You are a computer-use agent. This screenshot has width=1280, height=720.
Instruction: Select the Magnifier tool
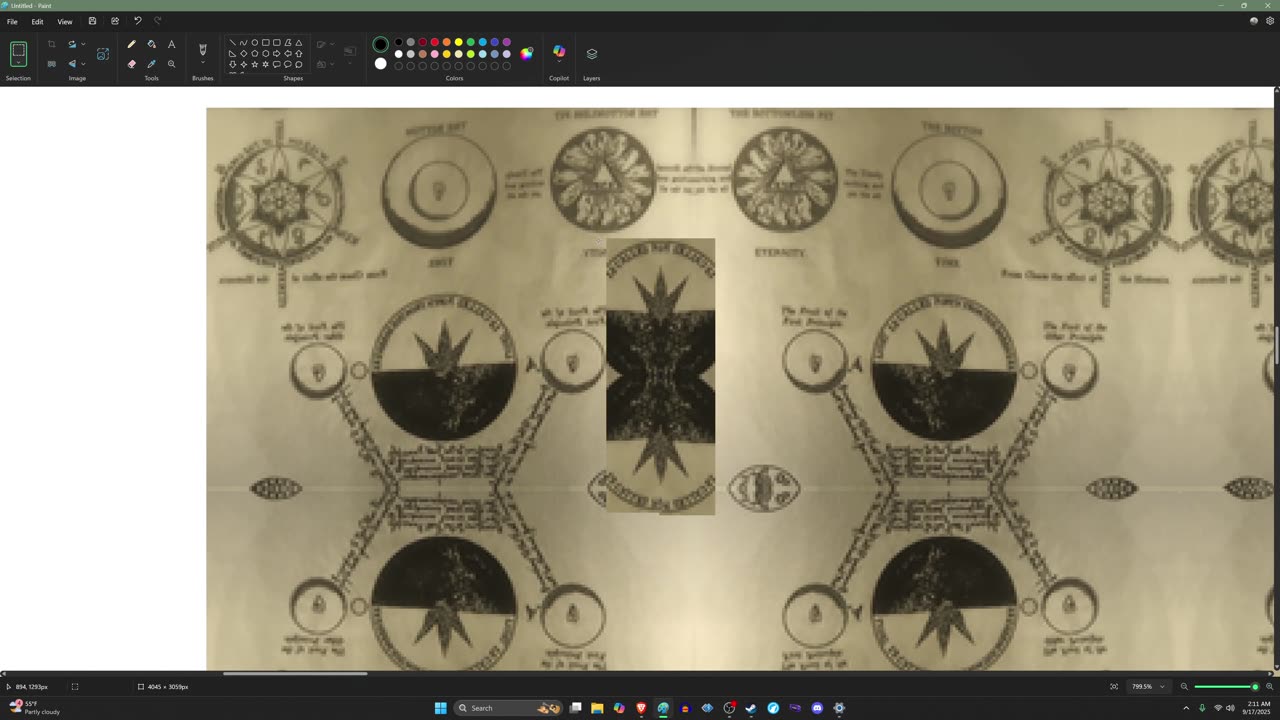pyautogui.click(x=171, y=64)
